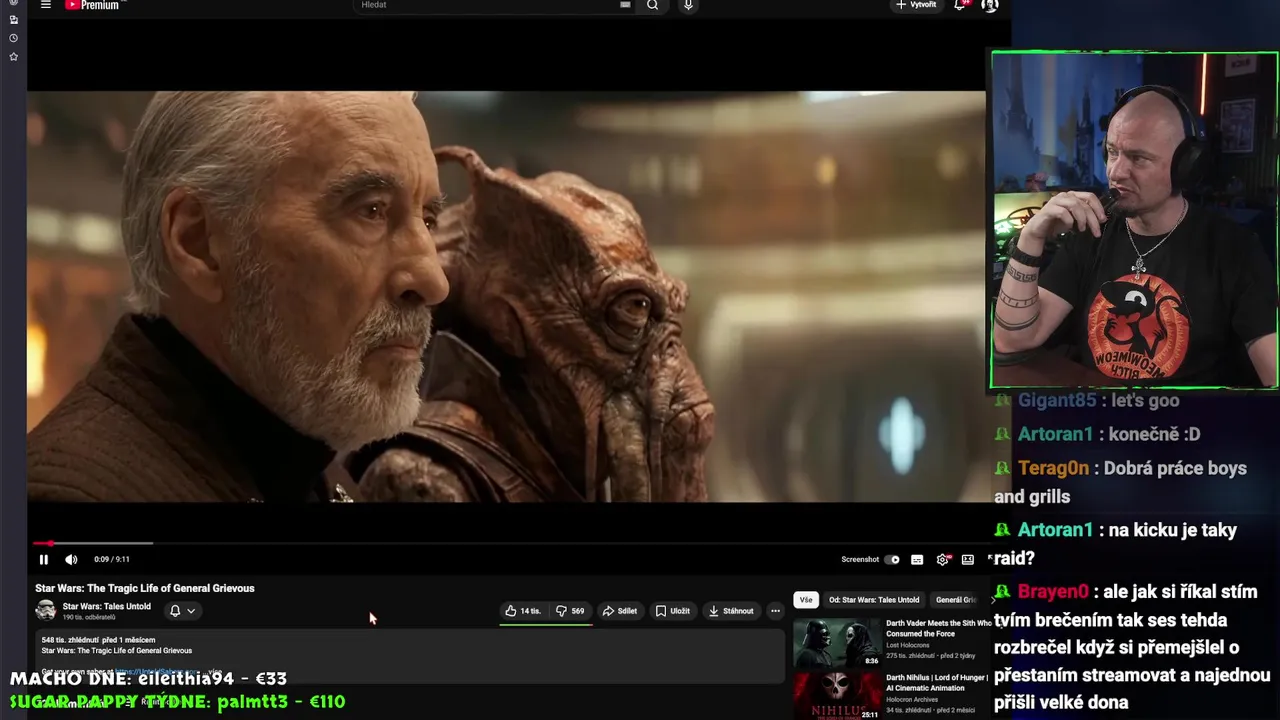Click the SUGAR PAPPY TÝDNE ticker text
1280x720 pixels.
pyautogui.click(x=177, y=702)
